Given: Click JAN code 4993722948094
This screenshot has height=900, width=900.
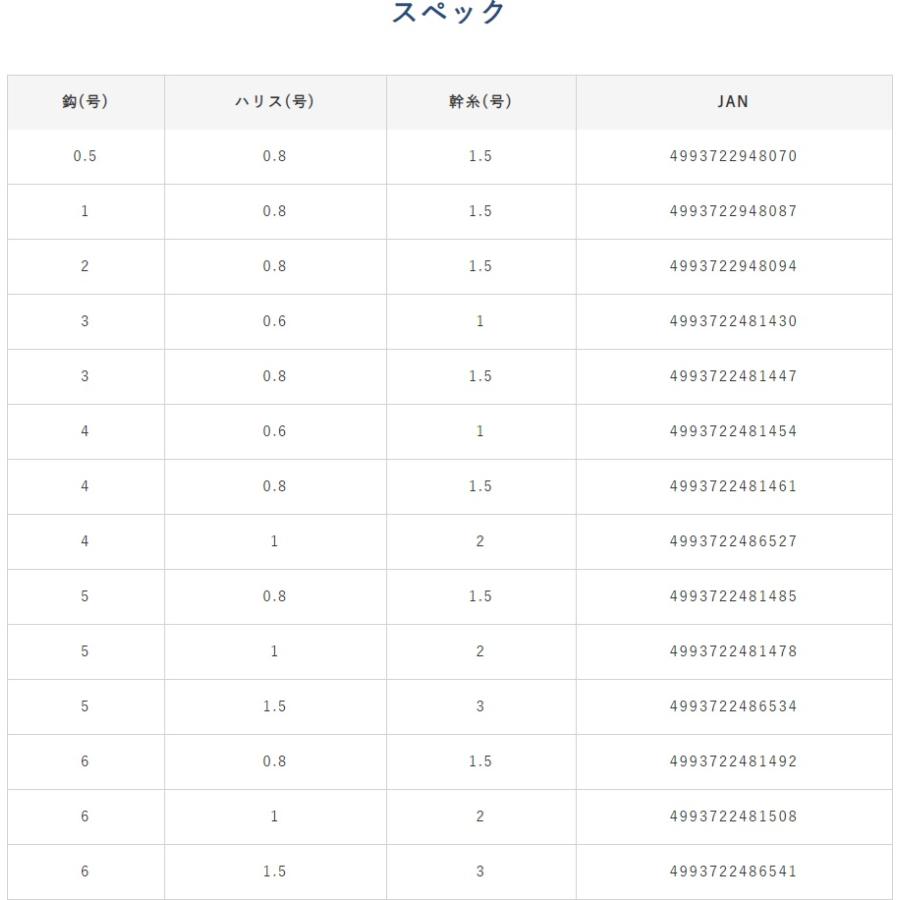Looking at the screenshot, I should tap(733, 266).
